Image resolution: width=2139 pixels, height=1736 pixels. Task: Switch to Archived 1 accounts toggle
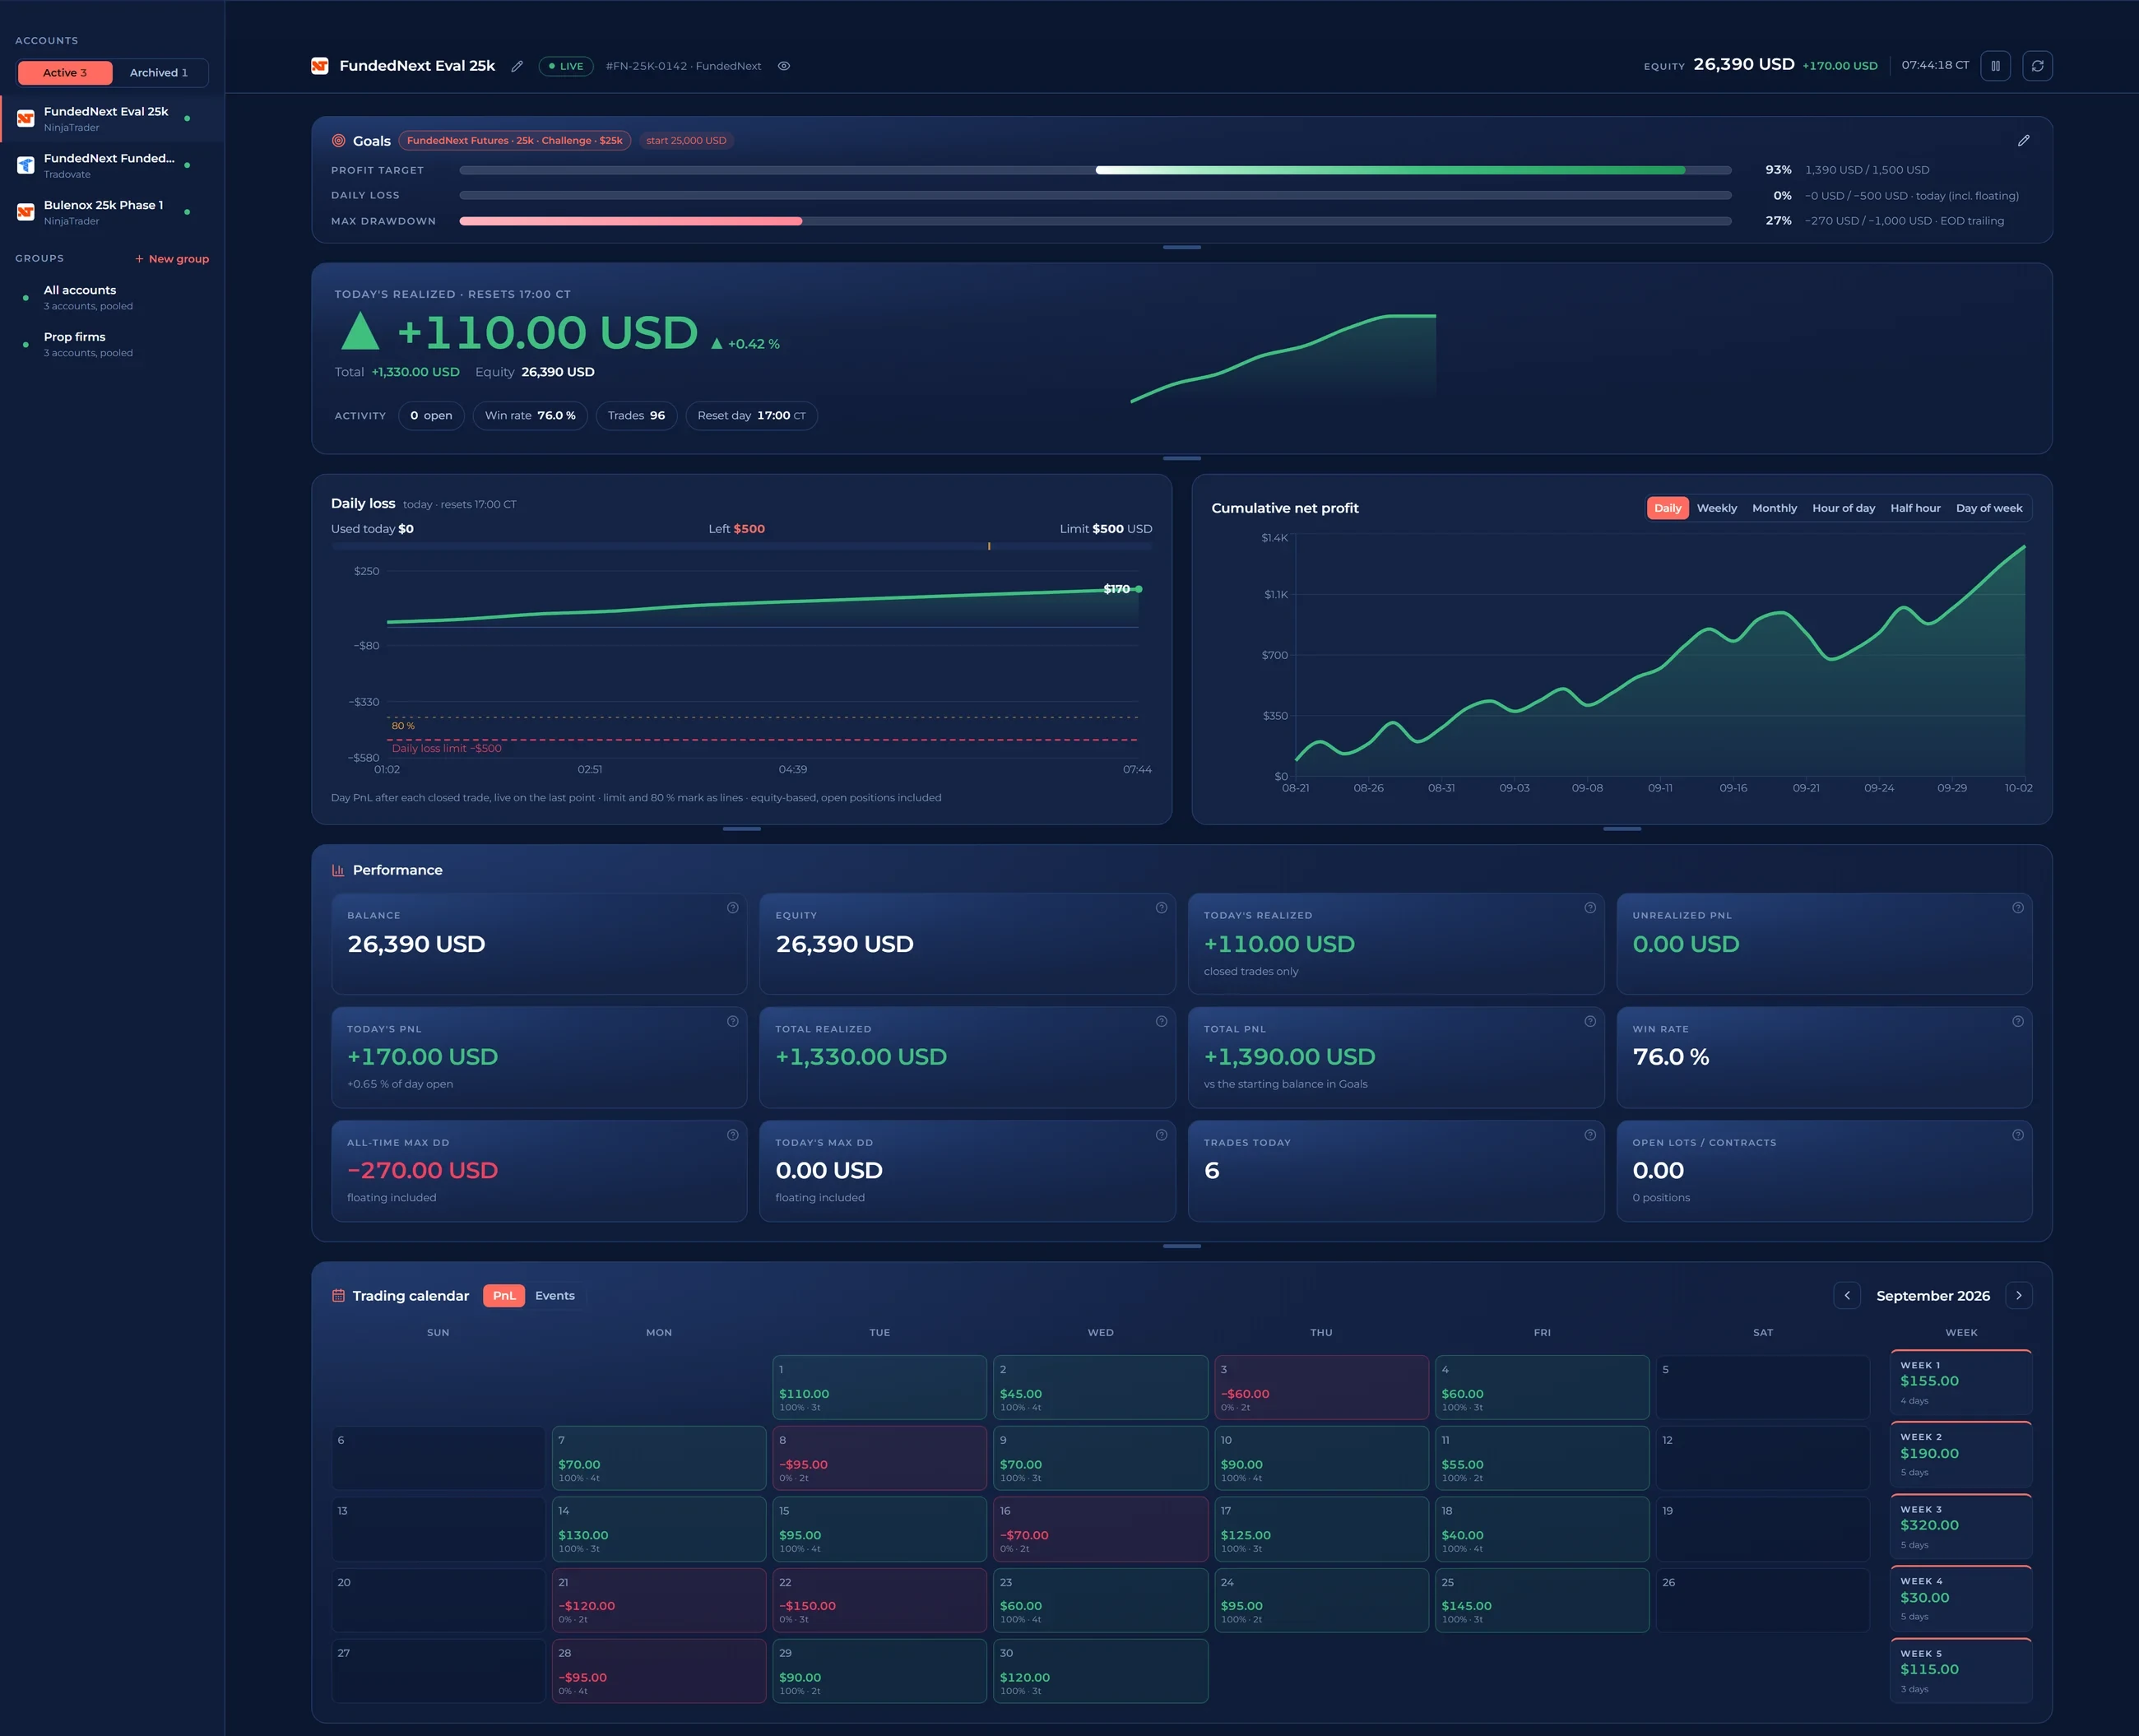point(159,73)
